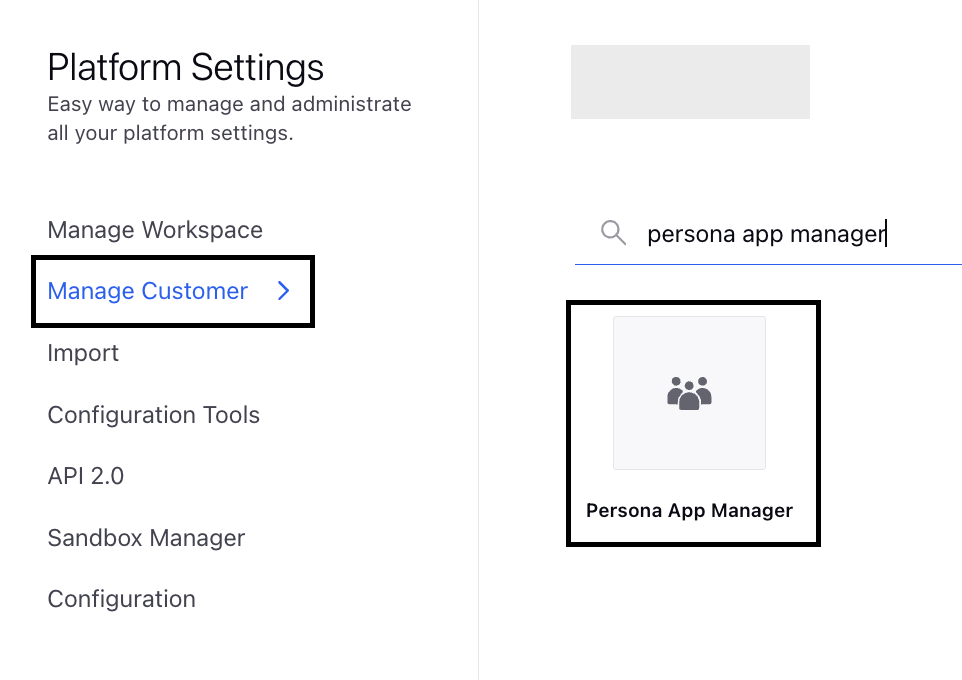Focus the search field containing persona app manager

(768, 234)
